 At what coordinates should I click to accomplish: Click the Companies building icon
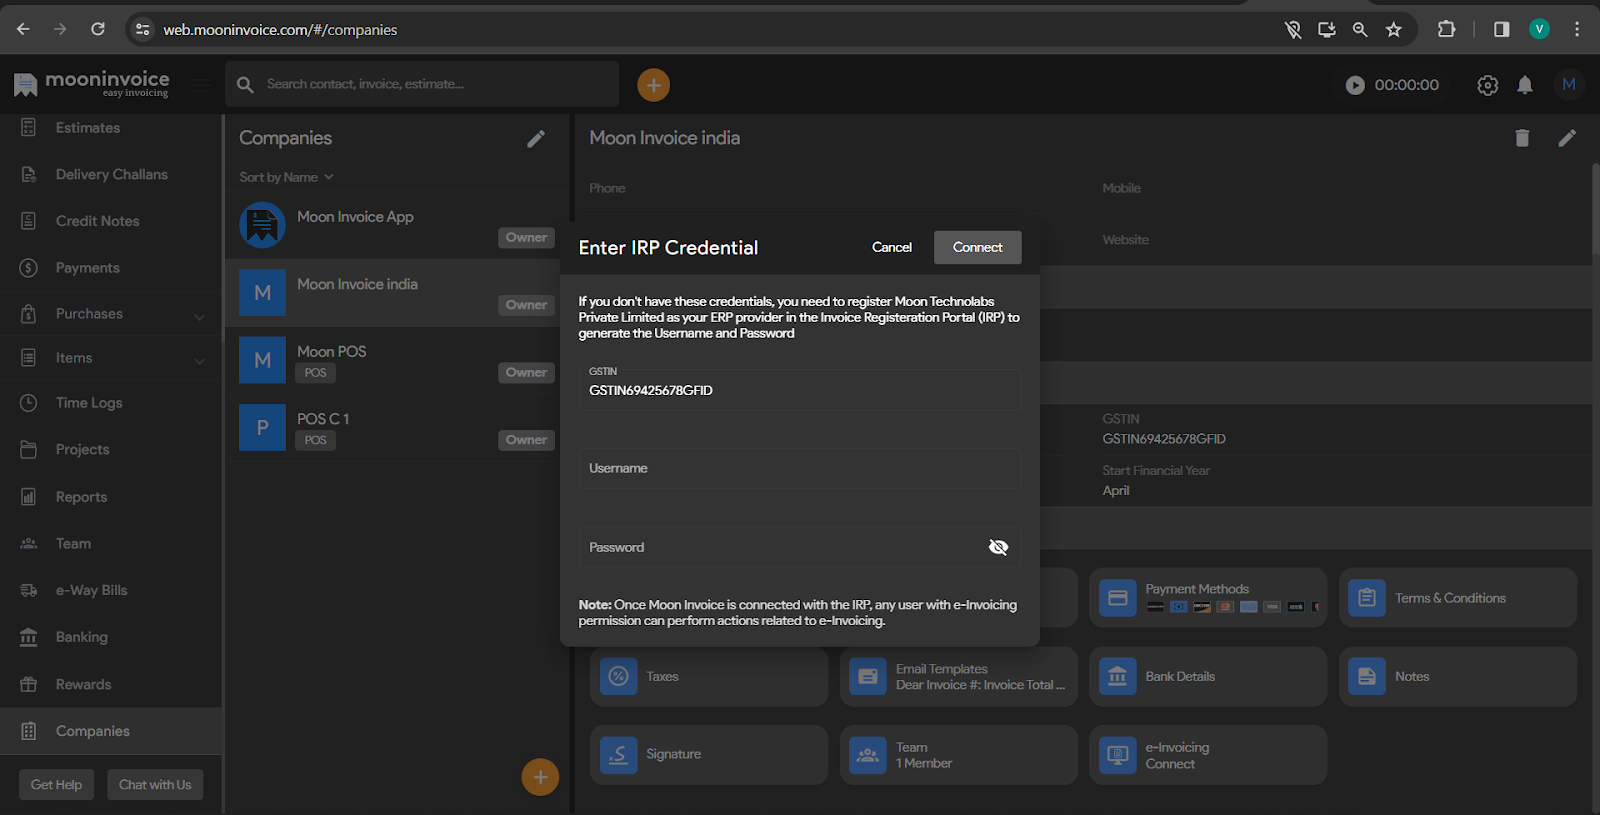[x=29, y=731]
